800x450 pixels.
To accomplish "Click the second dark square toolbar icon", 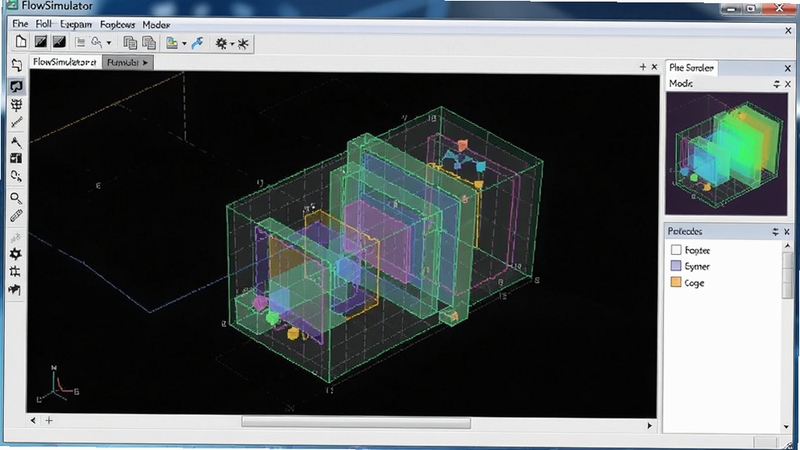I will [x=59, y=42].
